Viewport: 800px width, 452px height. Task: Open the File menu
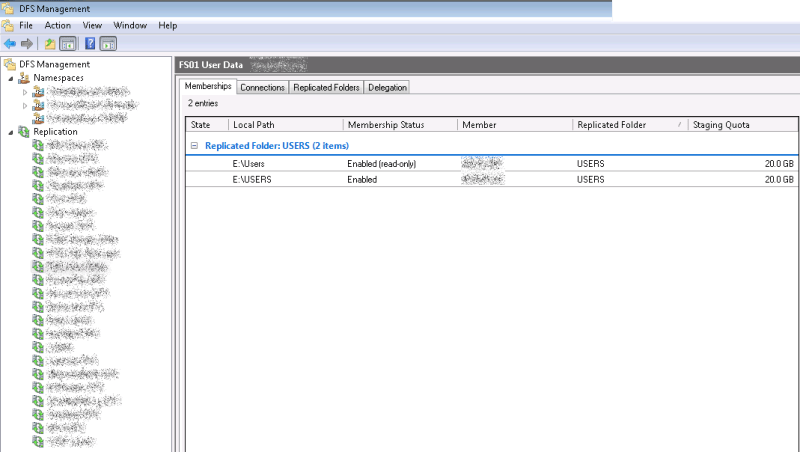pyautogui.click(x=26, y=26)
